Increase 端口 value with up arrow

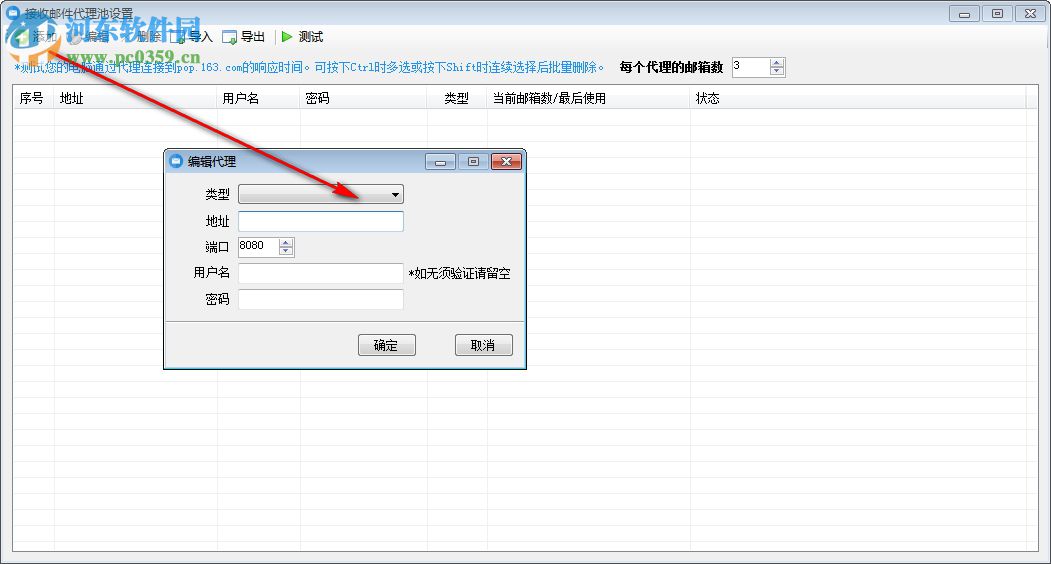point(286,242)
